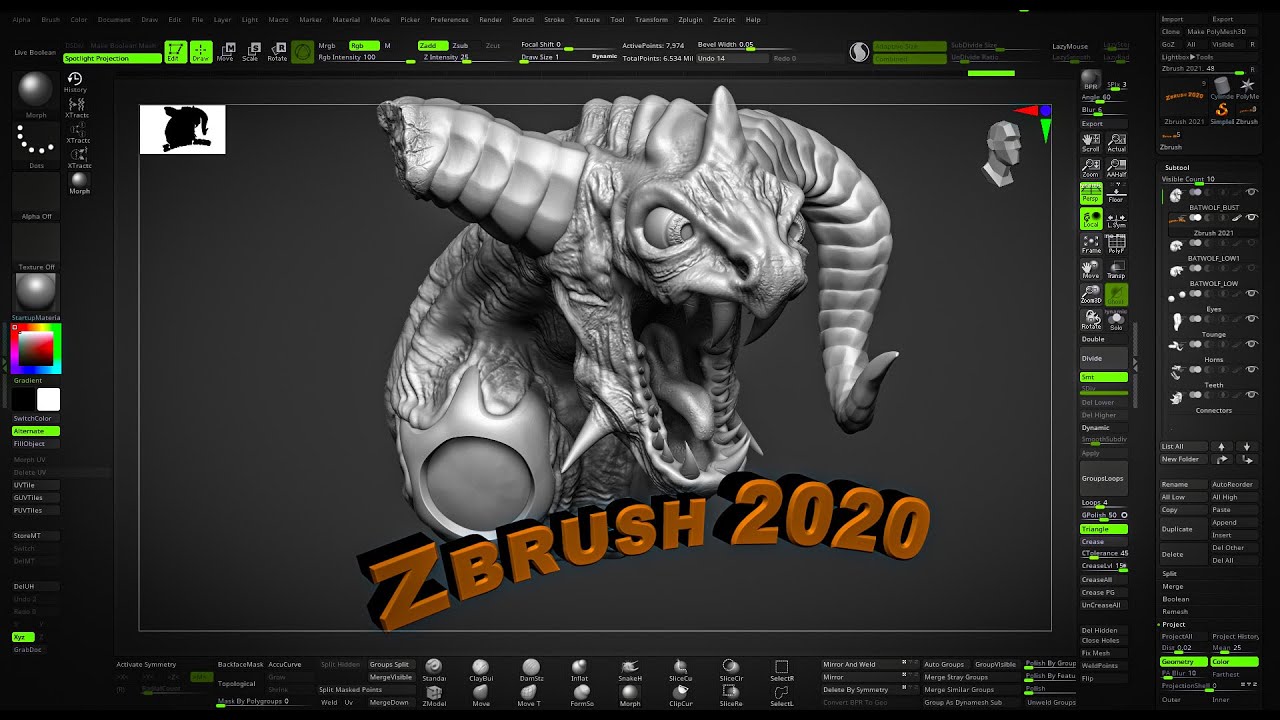Click the Duplicate subtool button
Screen dimensions: 1280x720
[1184, 529]
